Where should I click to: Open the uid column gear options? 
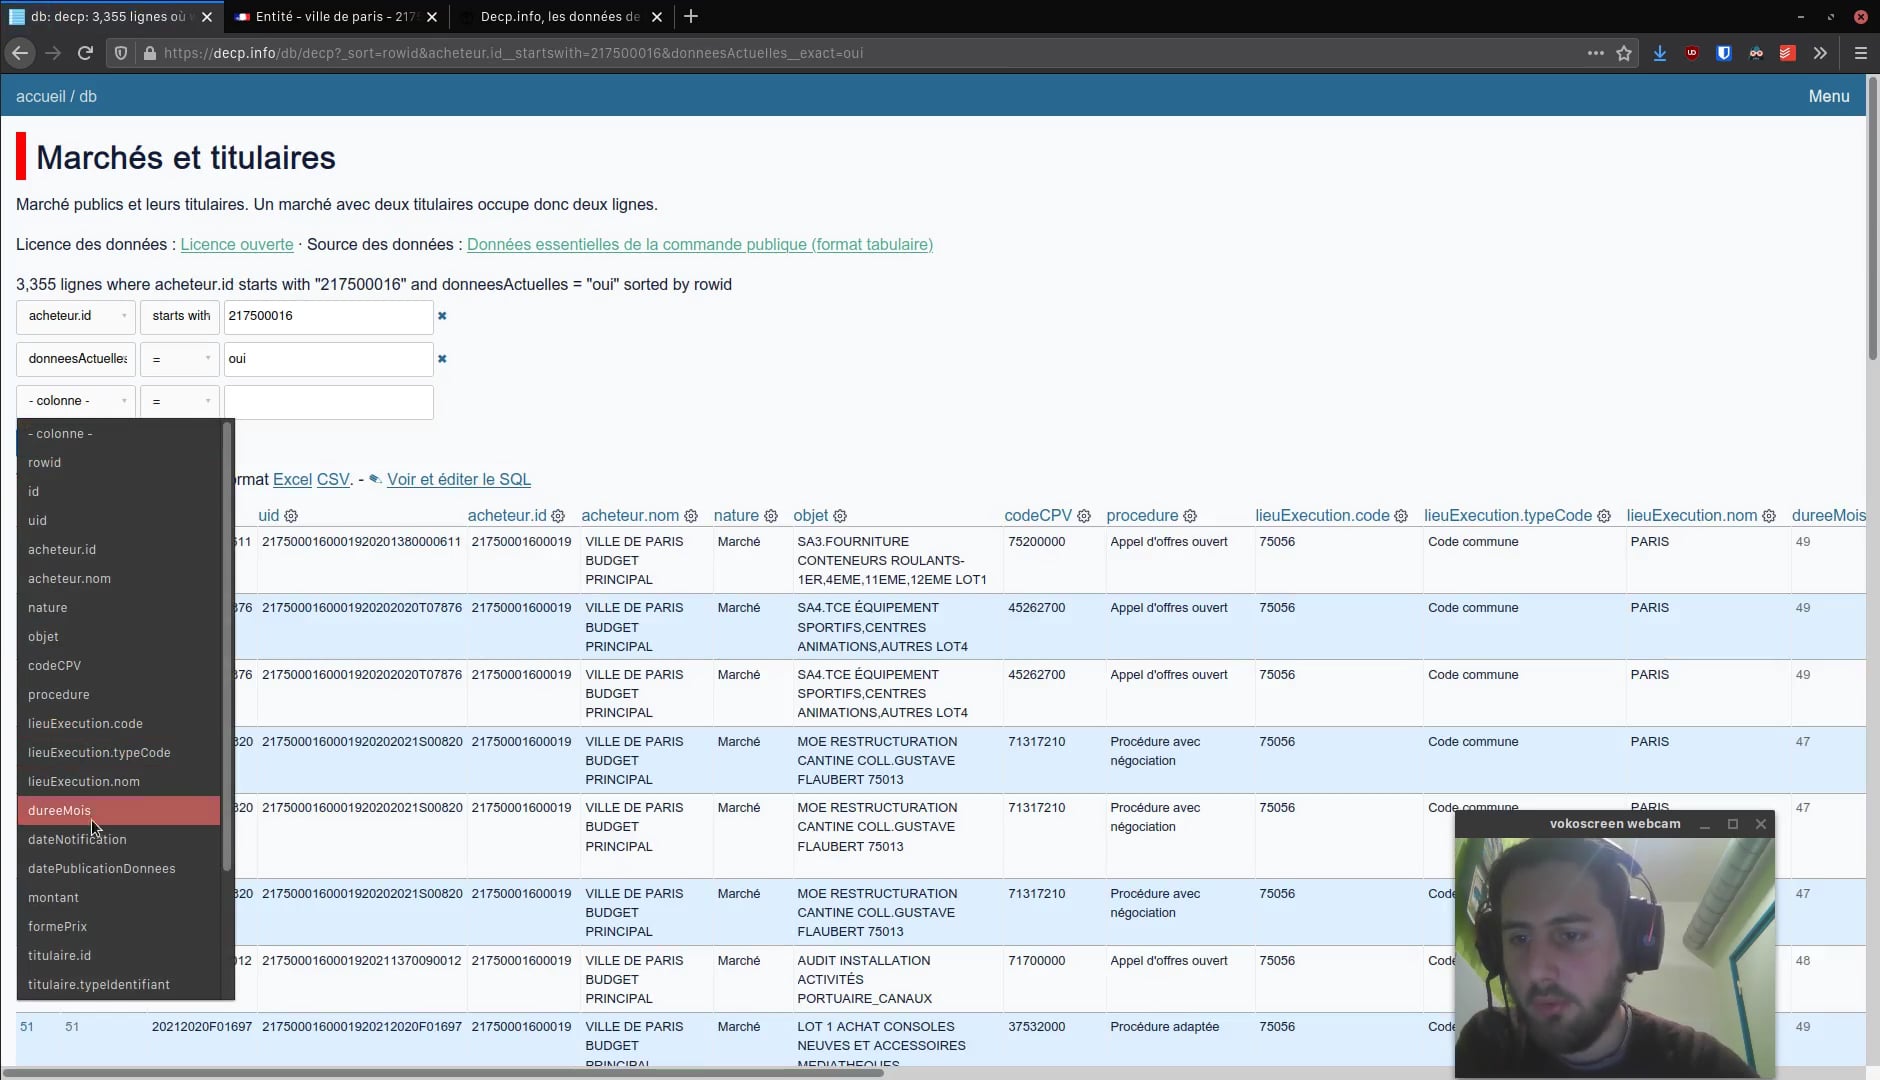coord(291,516)
